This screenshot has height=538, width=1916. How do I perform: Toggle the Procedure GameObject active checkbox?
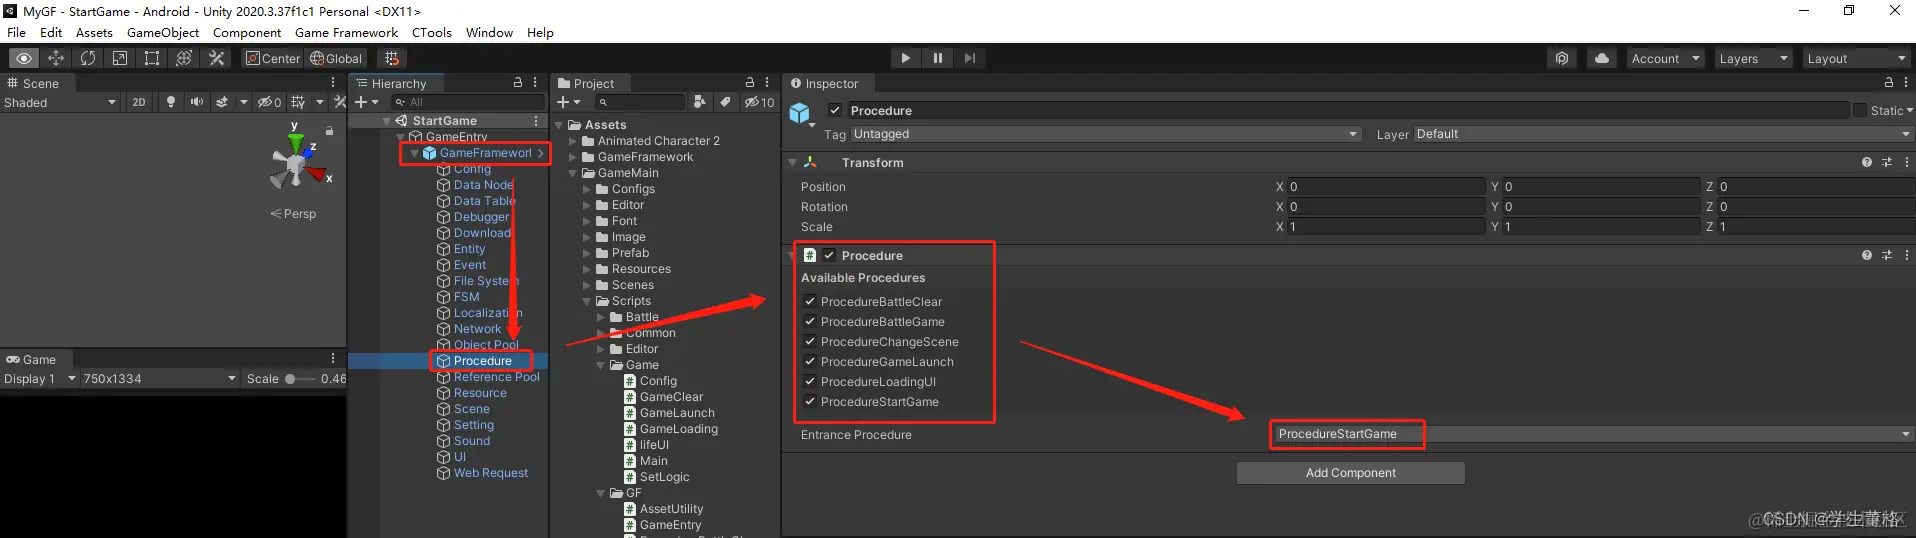835,110
